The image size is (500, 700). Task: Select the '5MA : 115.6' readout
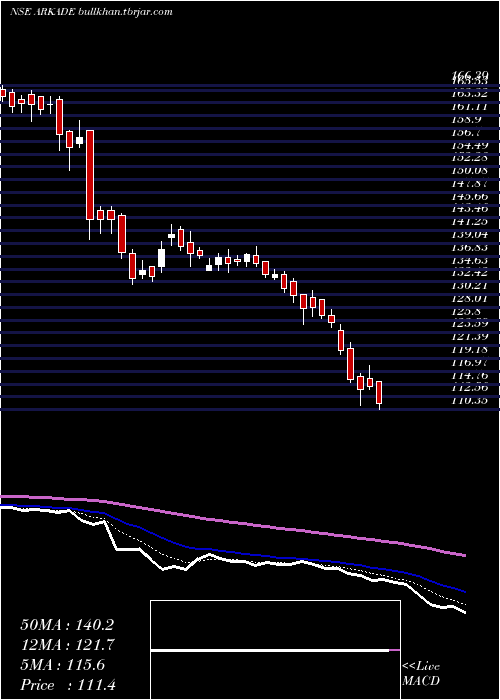pos(62,665)
